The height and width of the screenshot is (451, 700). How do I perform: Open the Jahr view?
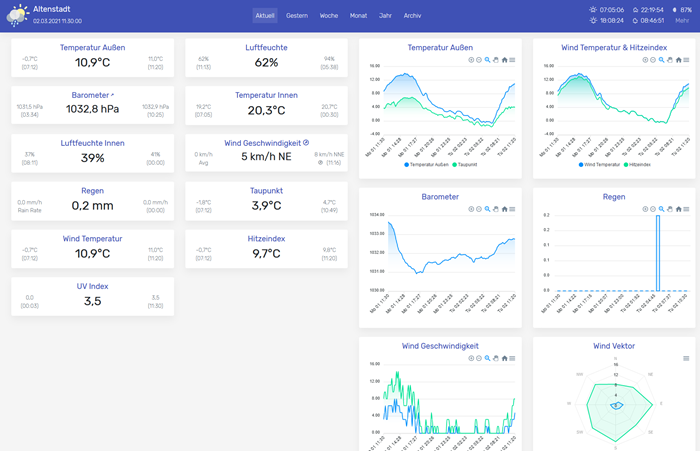385,16
